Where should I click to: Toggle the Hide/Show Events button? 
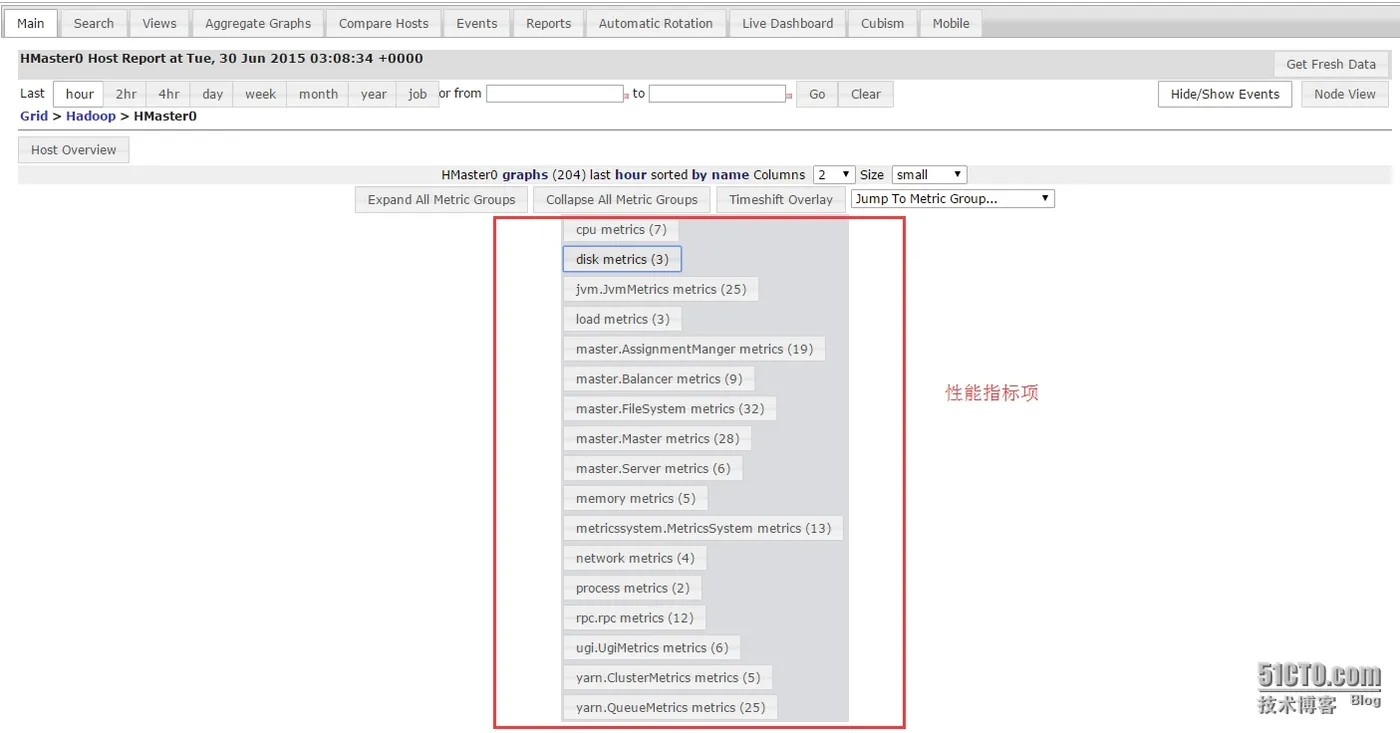tap(1225, 94)
